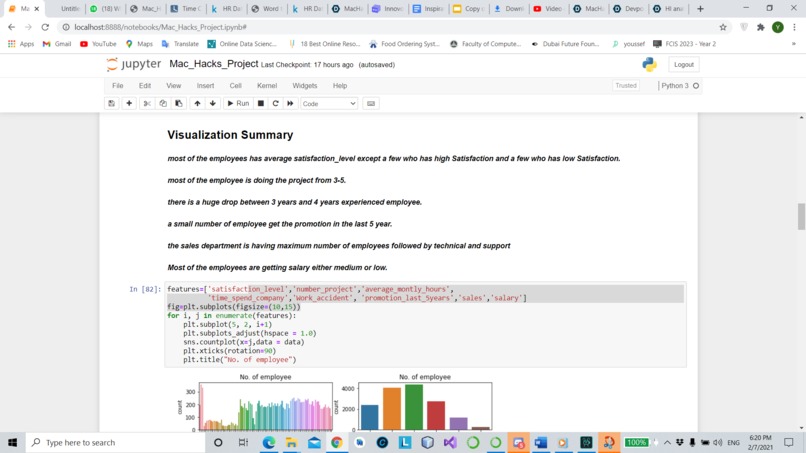Open the Maps bookmark

(139, 44)
